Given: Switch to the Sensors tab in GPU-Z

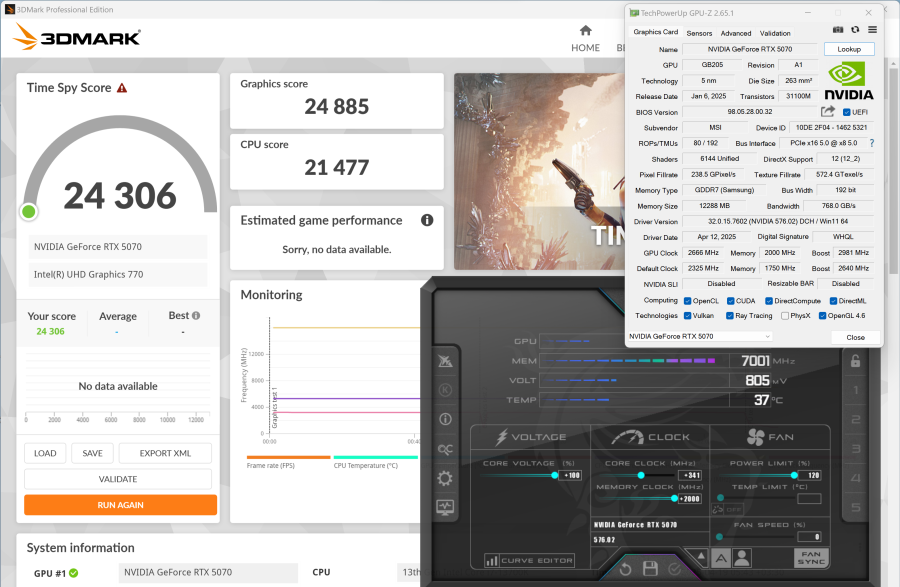Looking at the screenshot, I should [x=699, y=33].
